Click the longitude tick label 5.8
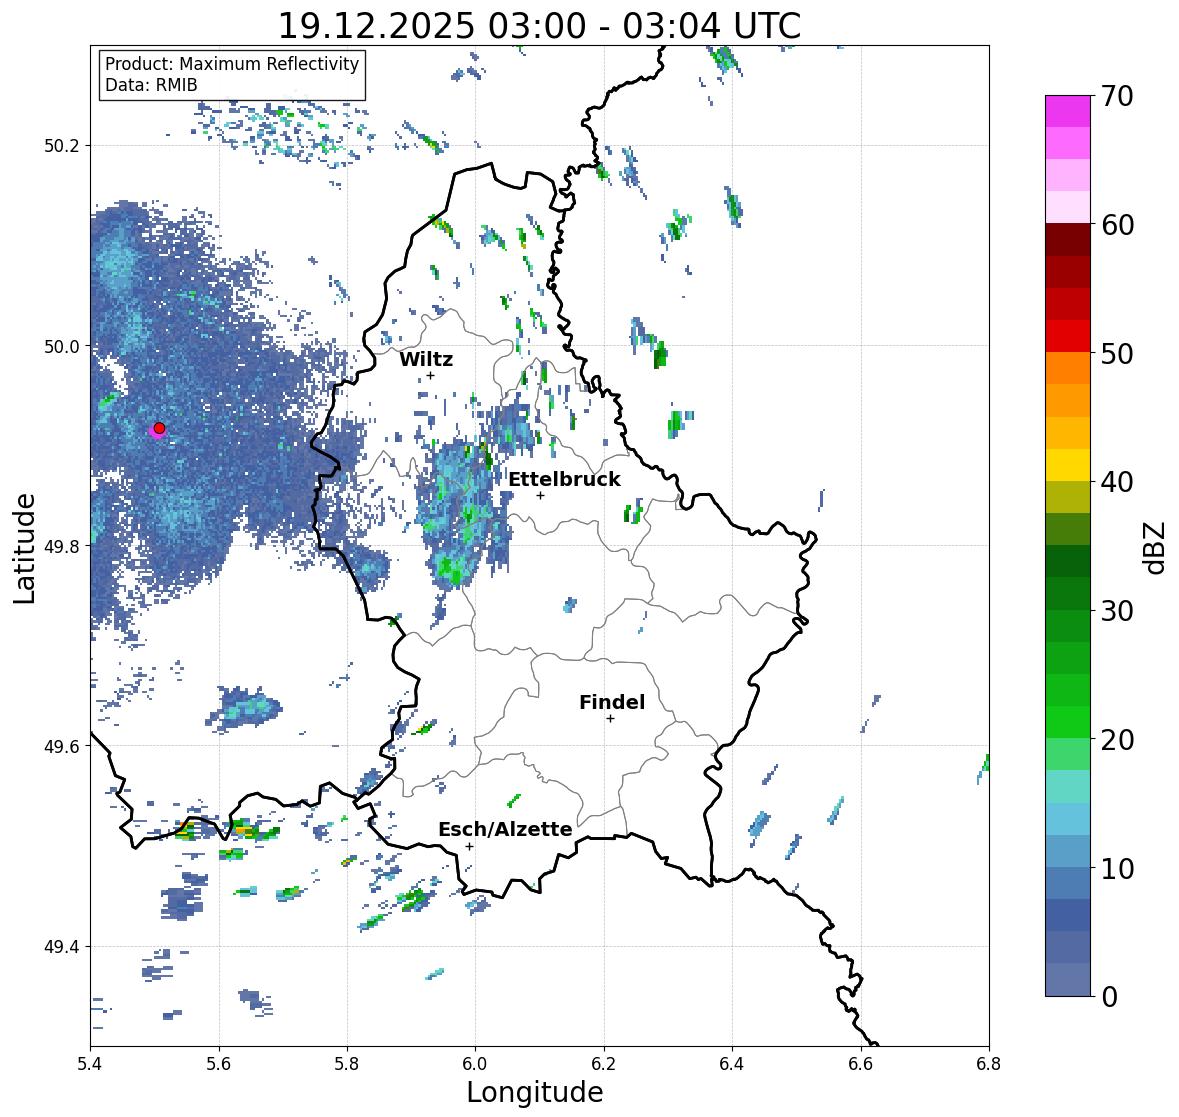The width and height of the screenshot is (1179, 1117). [x=347, y=1064]
